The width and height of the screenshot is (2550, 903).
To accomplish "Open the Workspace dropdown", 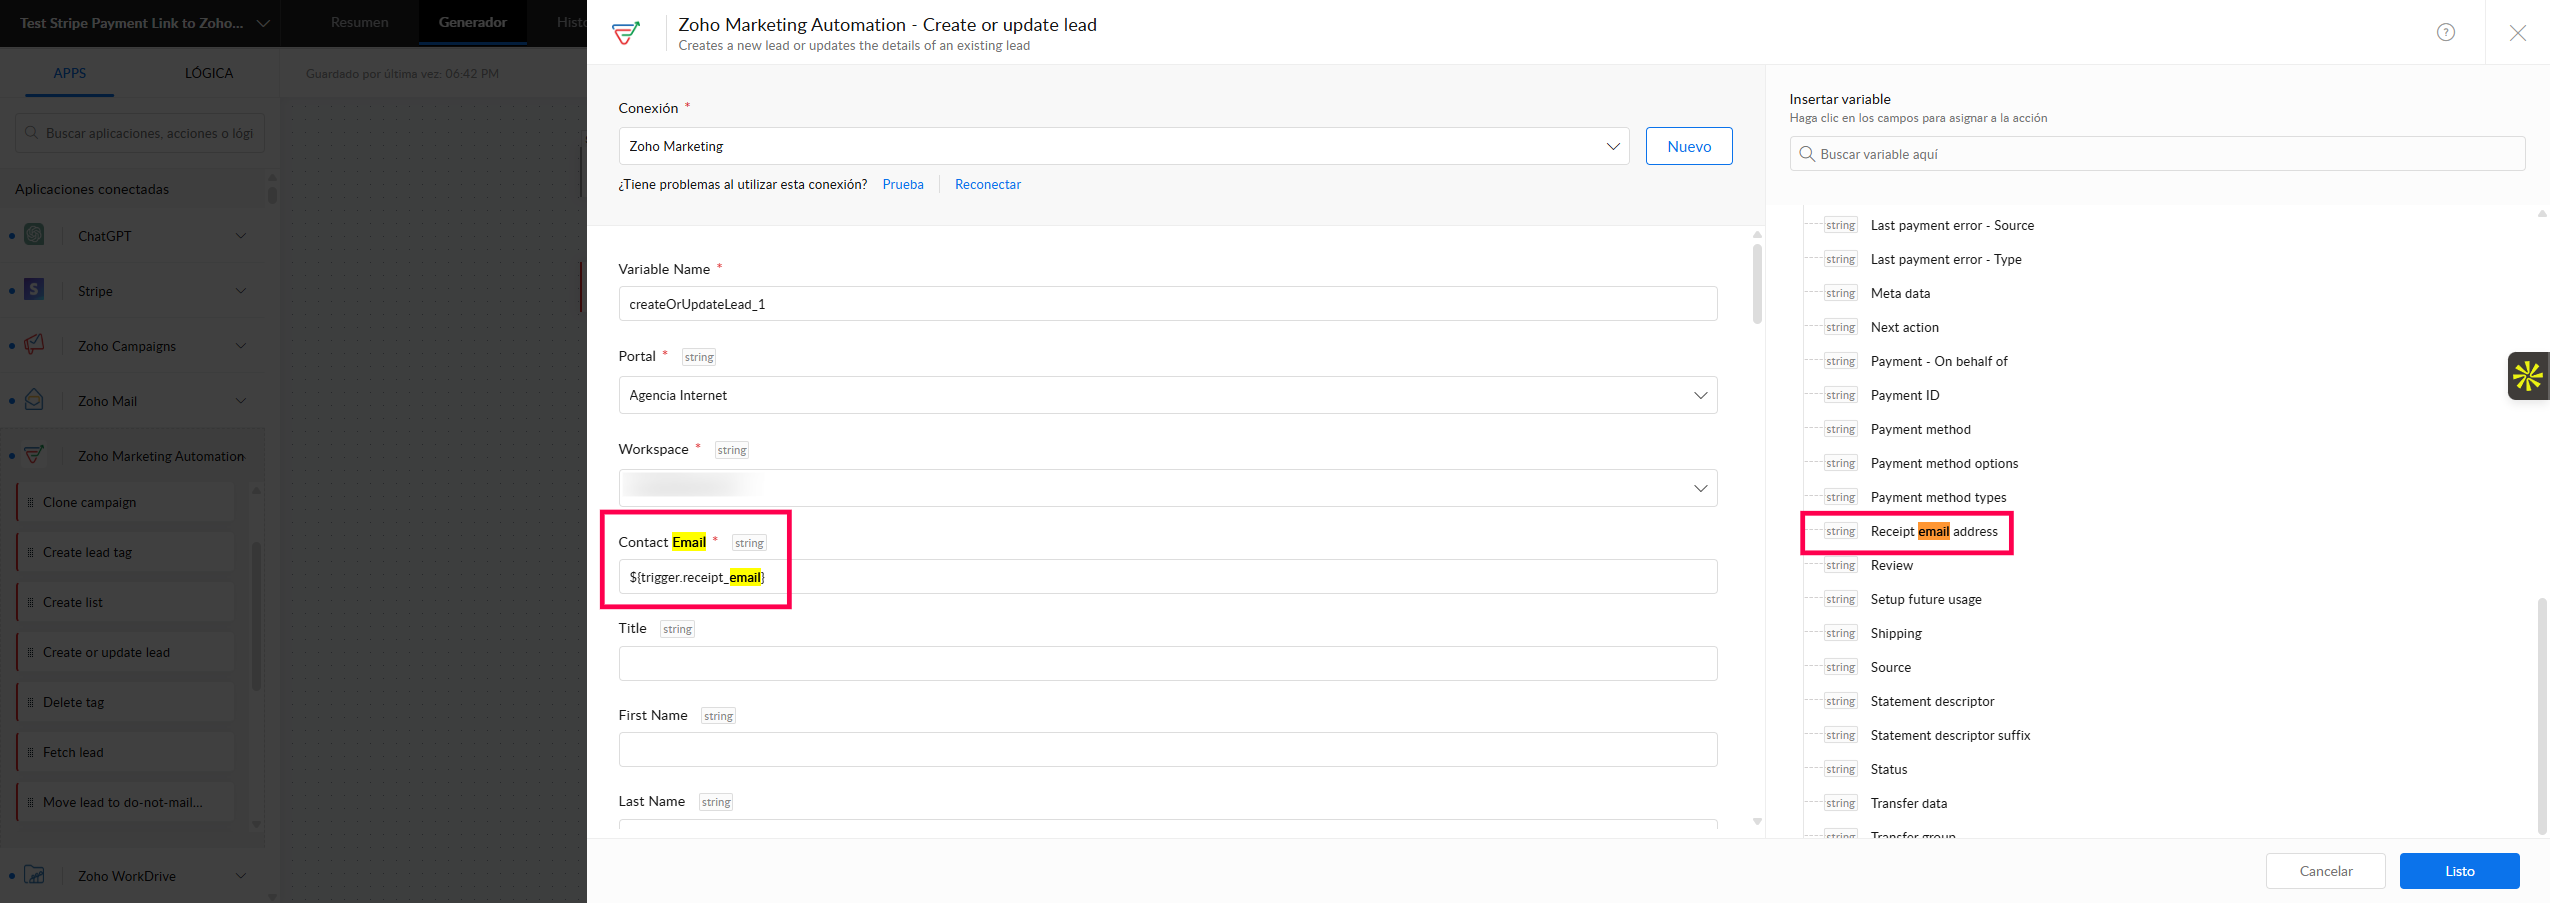I will (x=1167, y=488).
